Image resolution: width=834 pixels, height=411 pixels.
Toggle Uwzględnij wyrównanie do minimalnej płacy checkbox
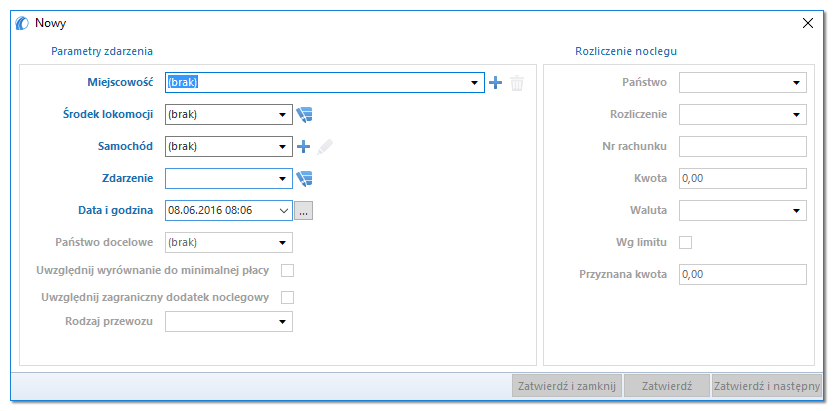(x=288, y=271)
